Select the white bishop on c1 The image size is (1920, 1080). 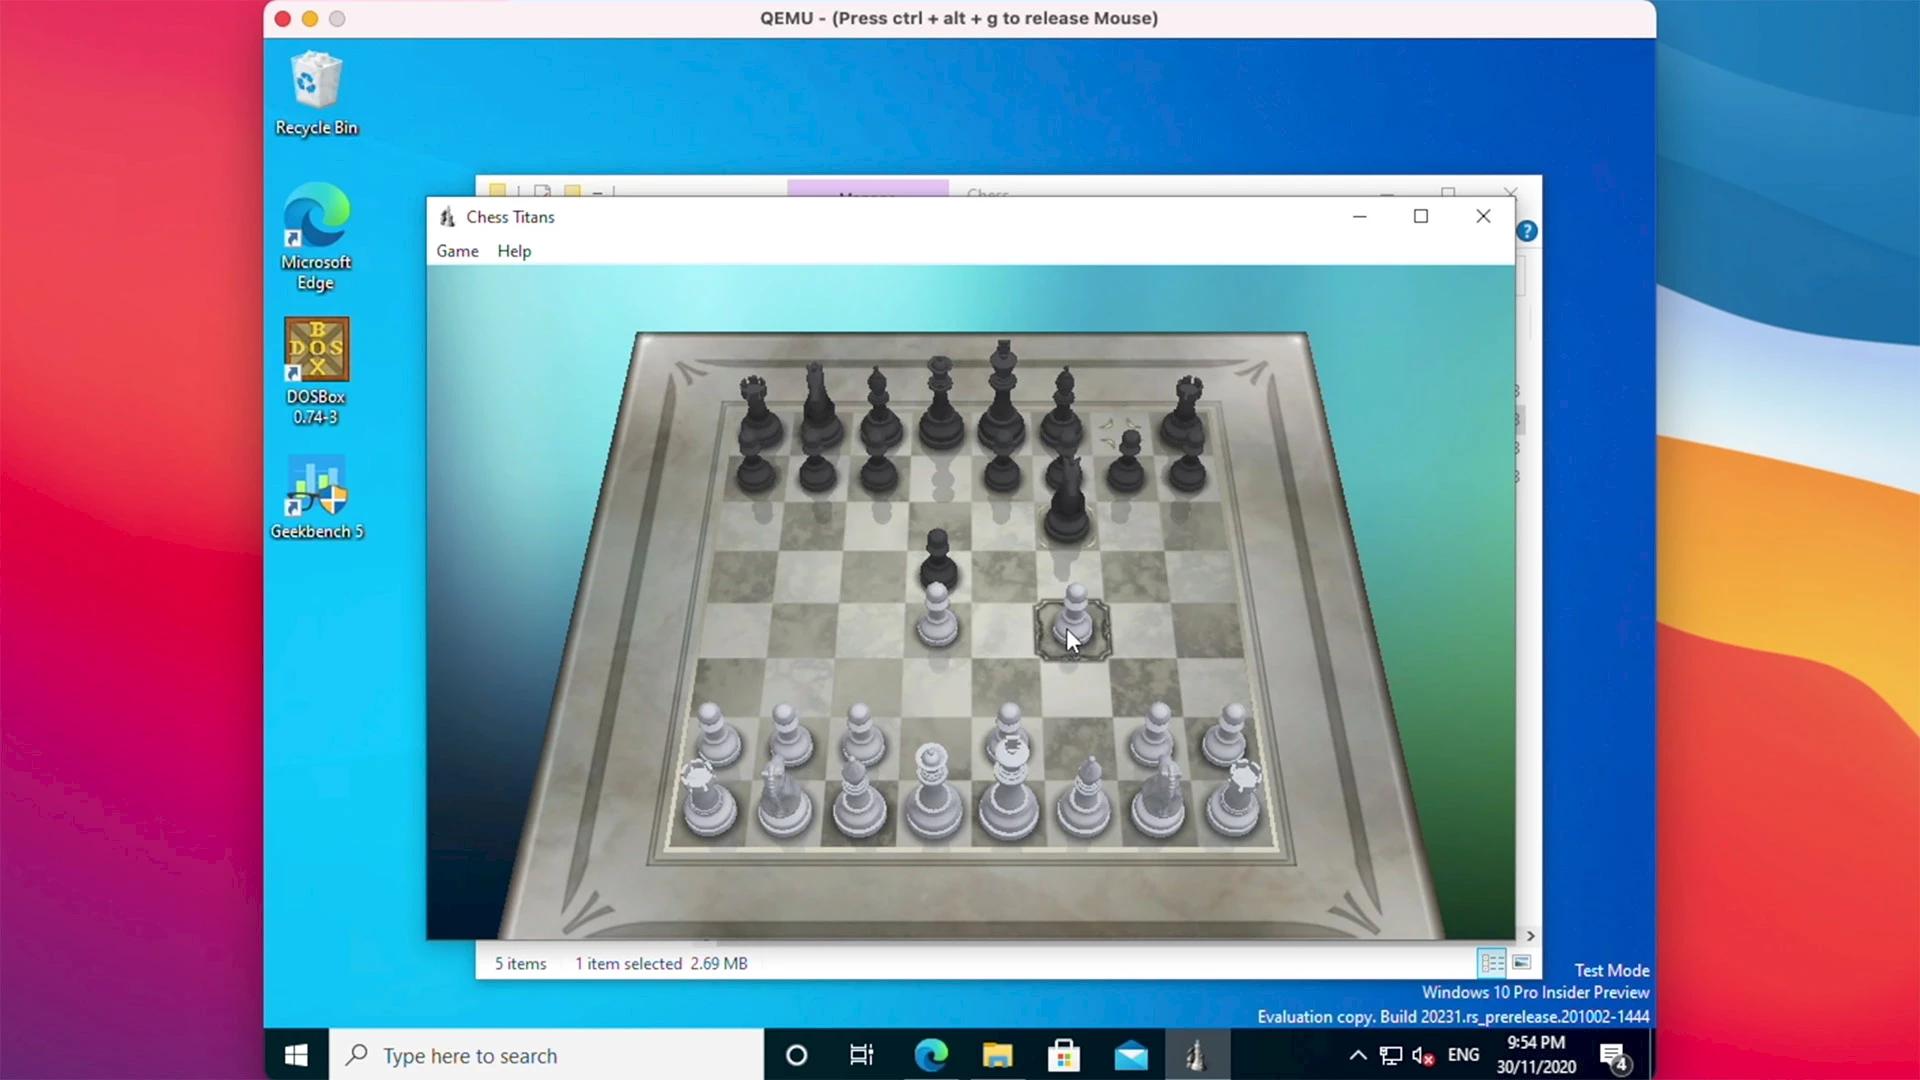click(x=858, y=798)
